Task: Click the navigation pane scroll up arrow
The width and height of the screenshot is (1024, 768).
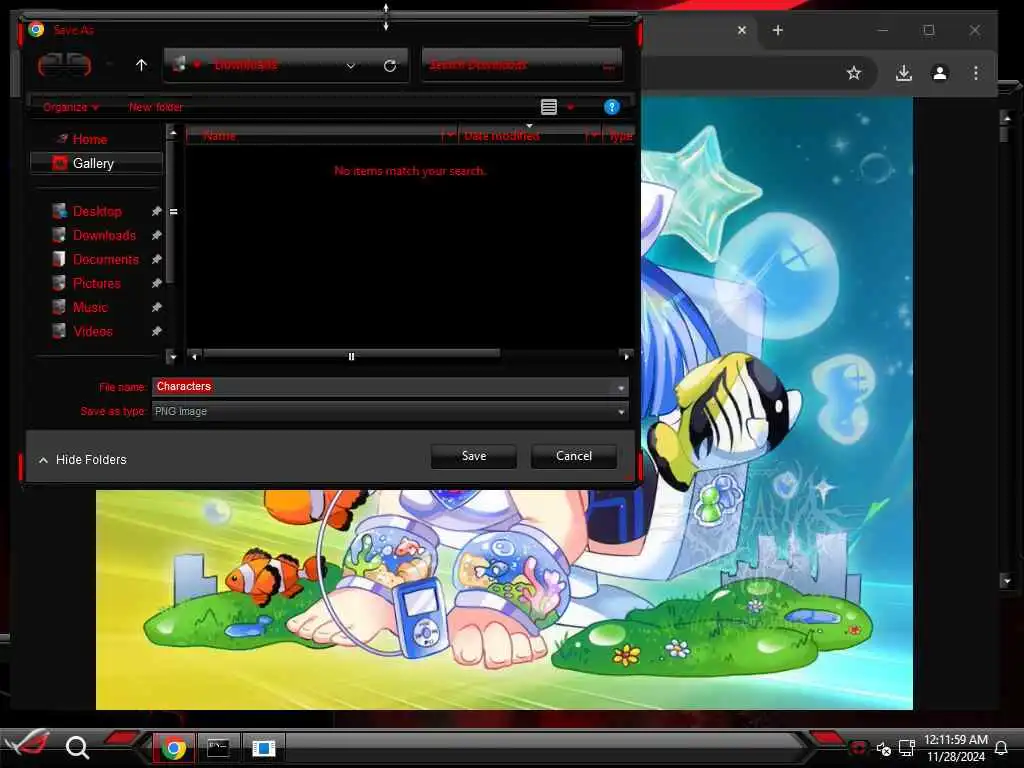Action: [172, 133]
